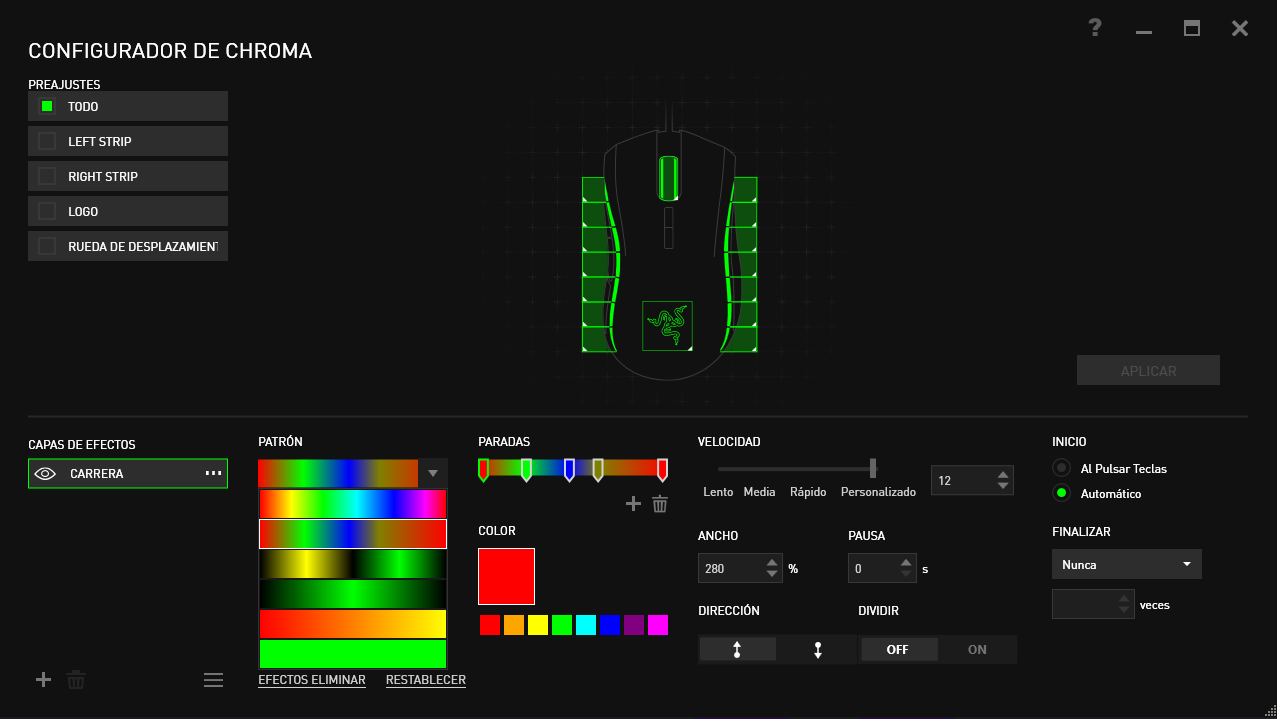The width and height of the screenshot is (1277, 719).
Task: Set speed to the Media label
Action: coord(759,492)
